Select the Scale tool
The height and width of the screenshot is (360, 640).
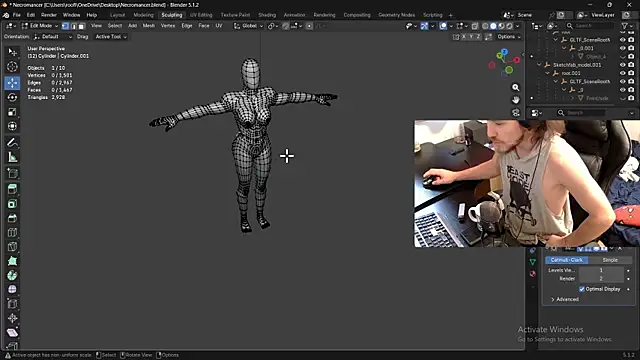coord(12,111)
